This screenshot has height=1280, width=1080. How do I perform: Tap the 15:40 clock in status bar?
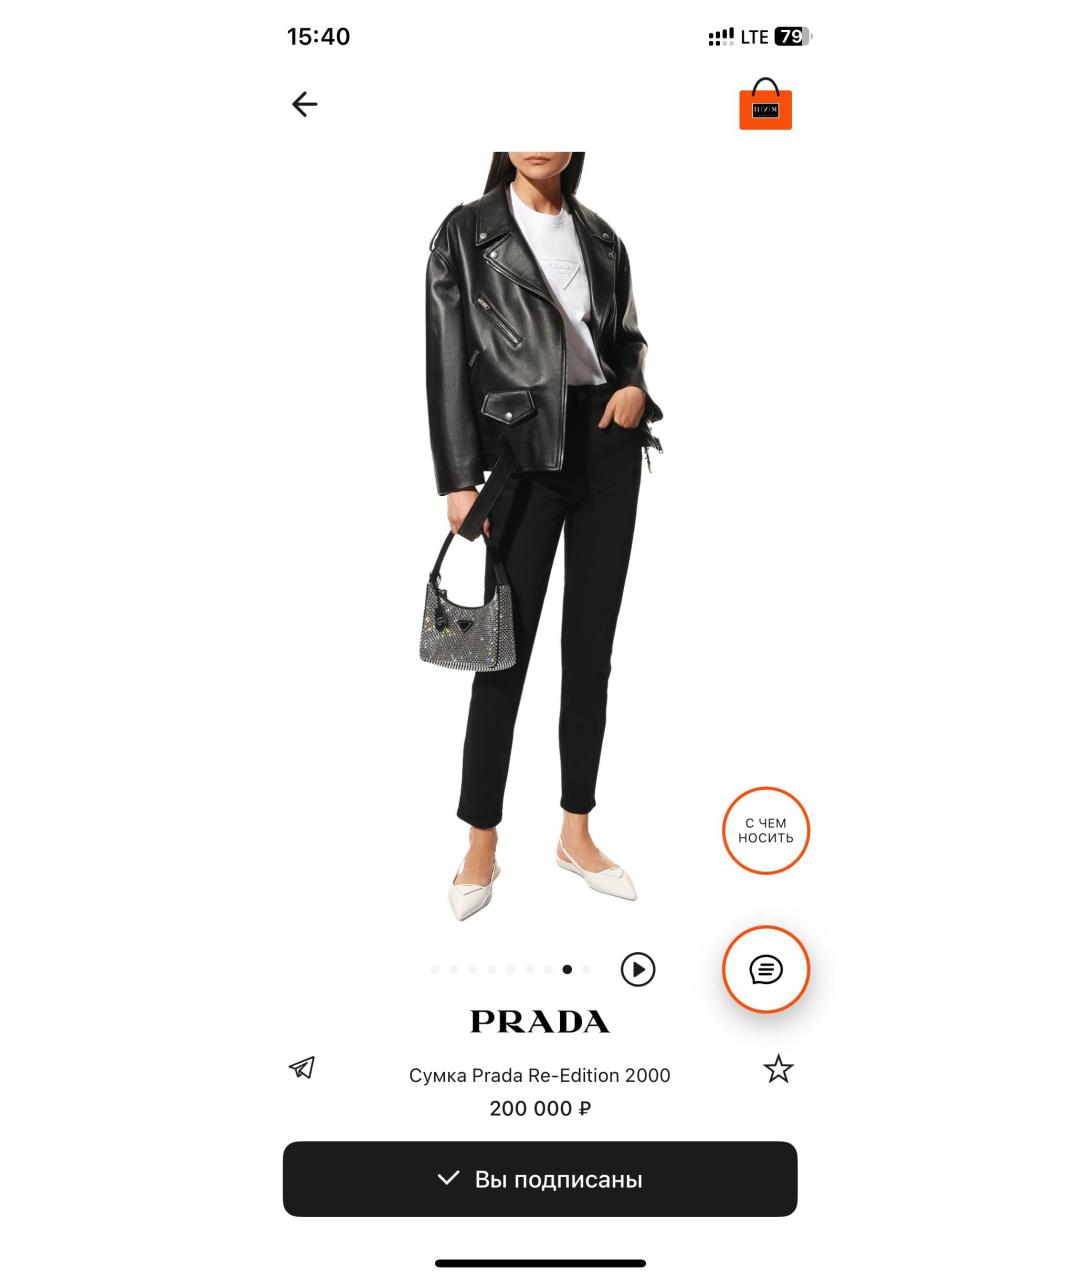pyautogui.click(x=318, y=37)
